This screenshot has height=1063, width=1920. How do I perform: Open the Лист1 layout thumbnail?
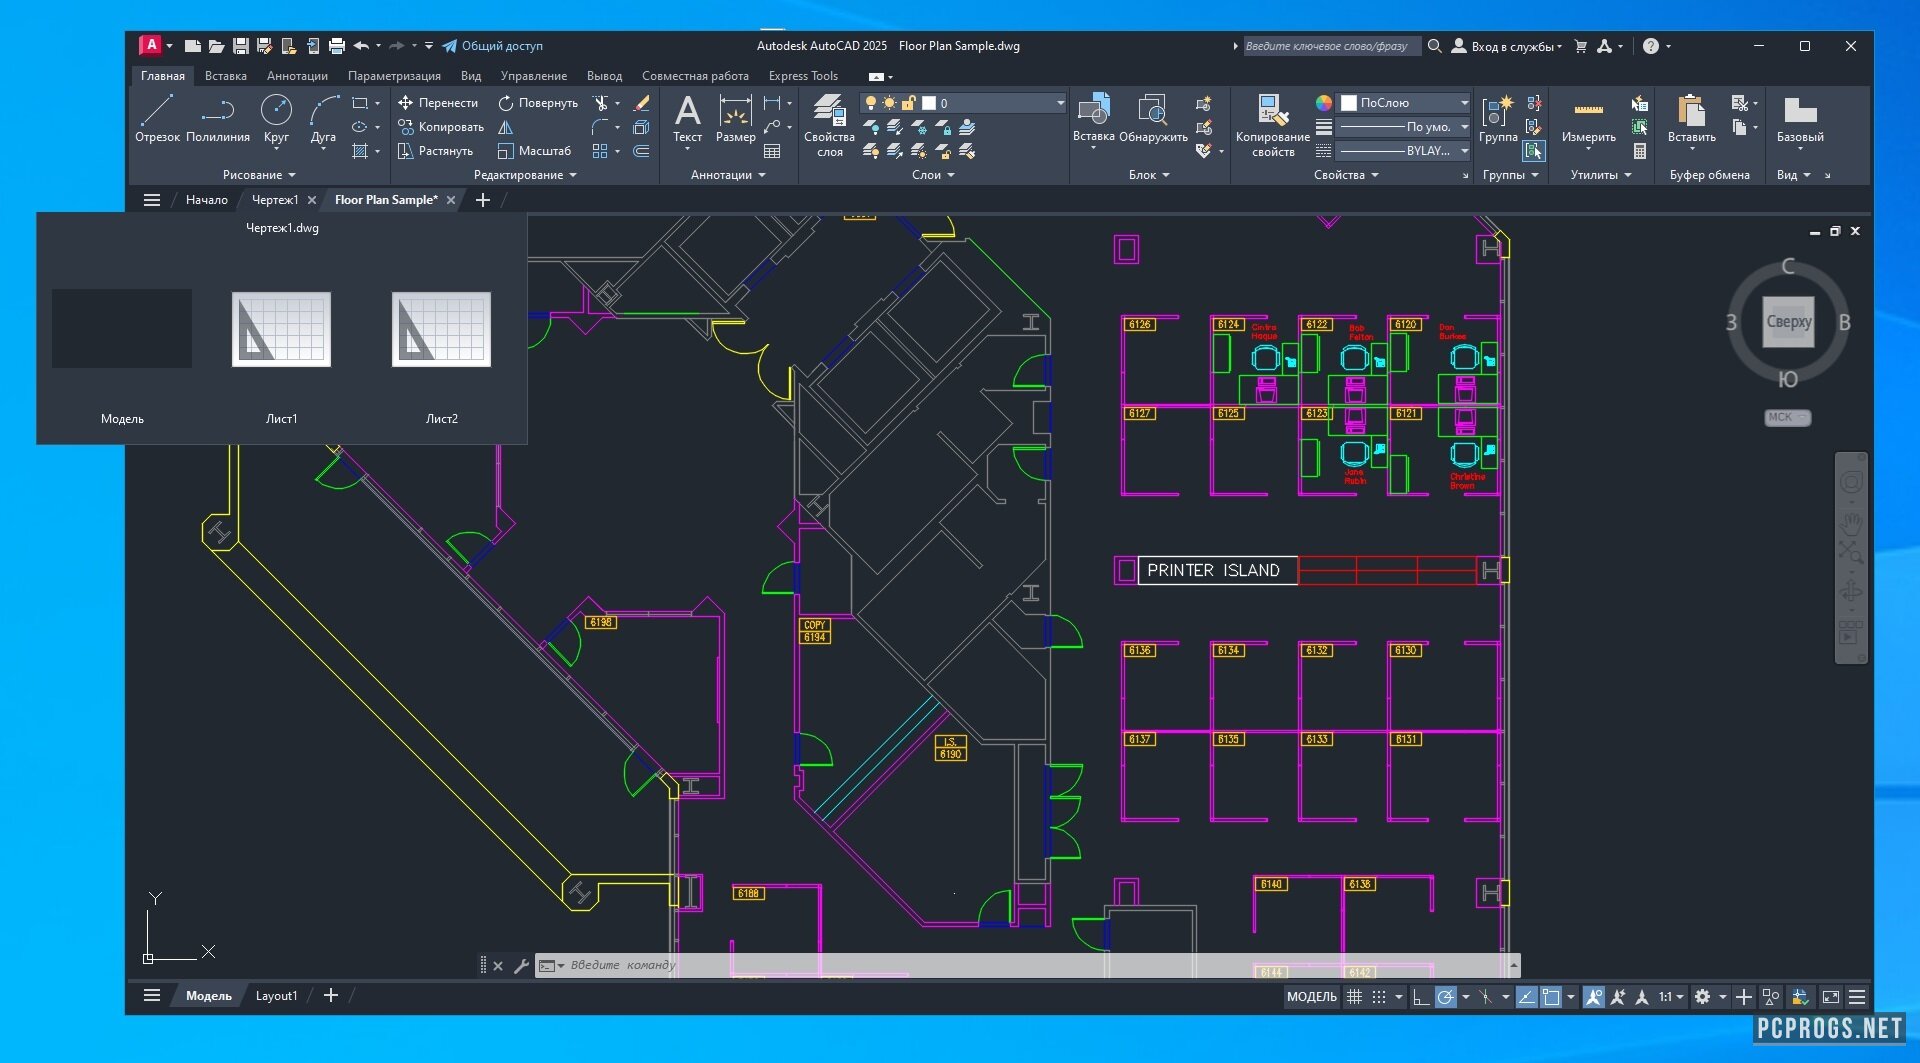(281, 330)
